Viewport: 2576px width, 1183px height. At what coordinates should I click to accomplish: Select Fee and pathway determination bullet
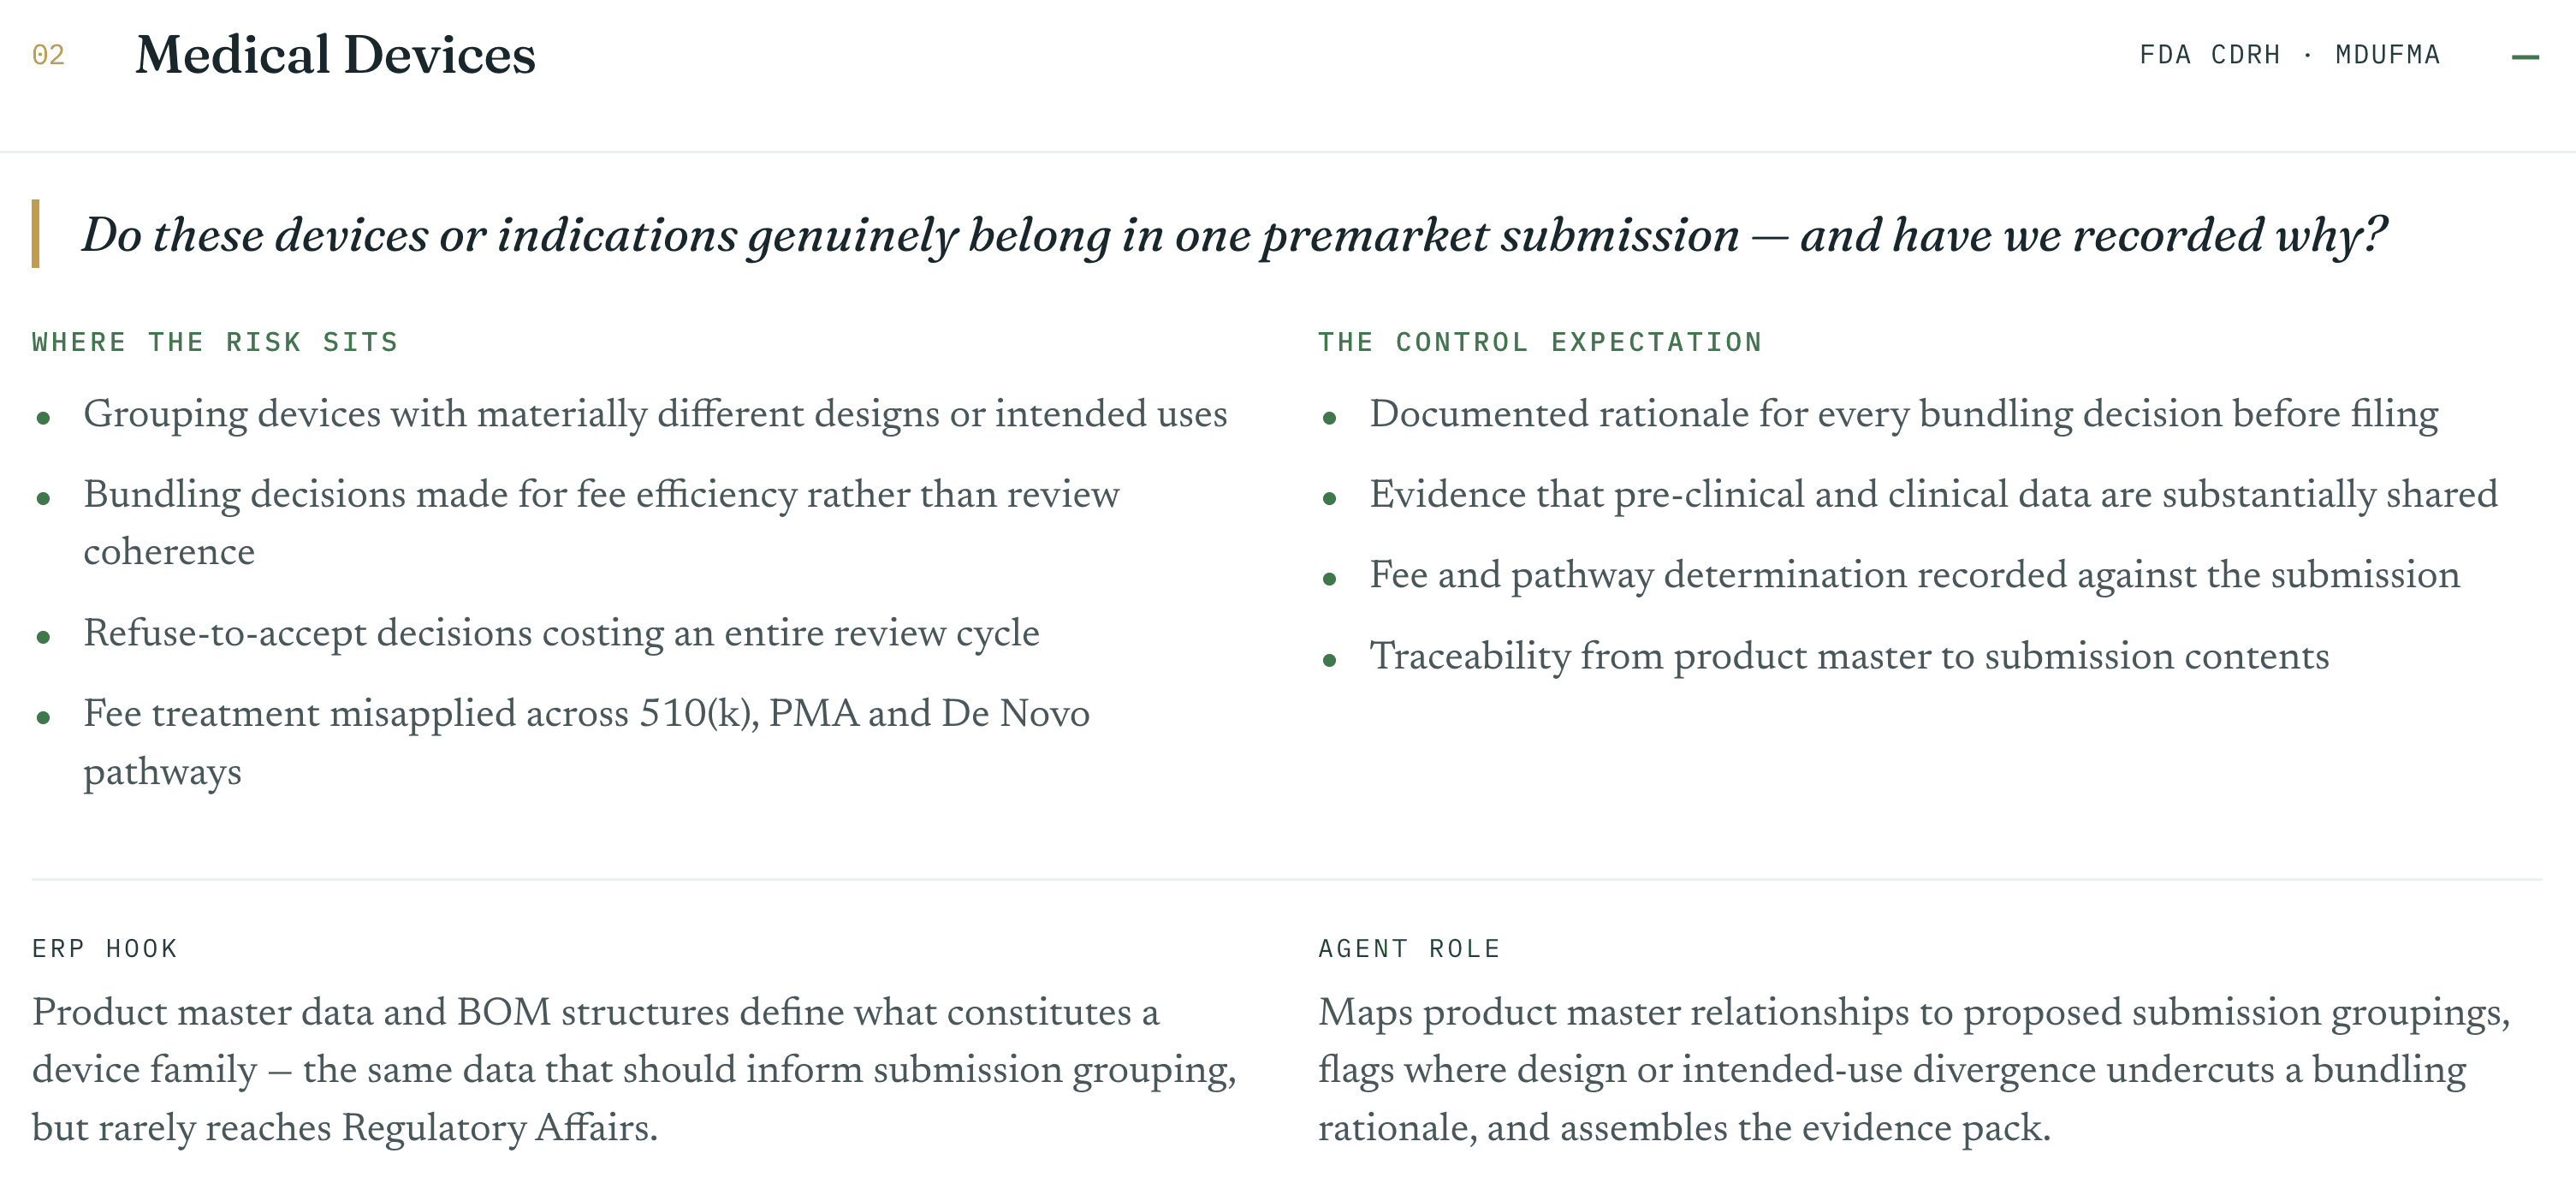(x=1914, y=575)
